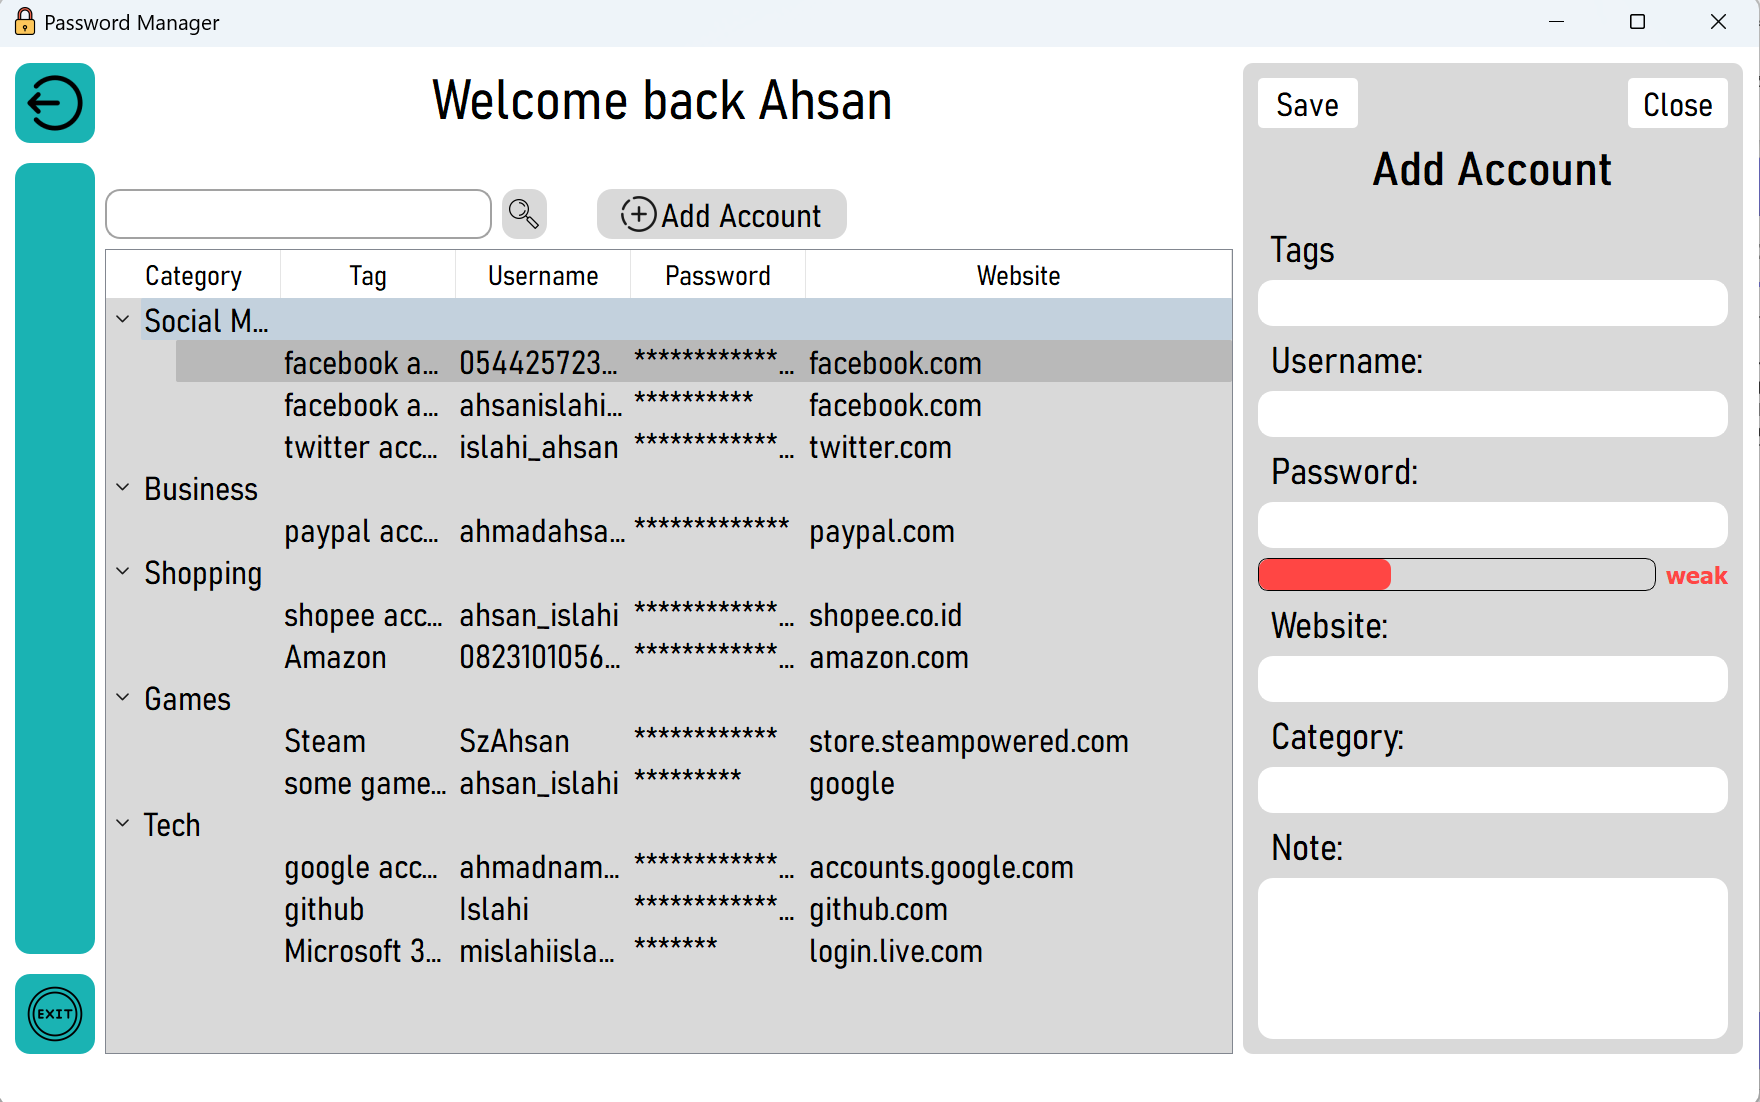Click the masked password in Microsoft 3... row
The width and height of the screenshot is (1760, 1102).
point(676,946)
